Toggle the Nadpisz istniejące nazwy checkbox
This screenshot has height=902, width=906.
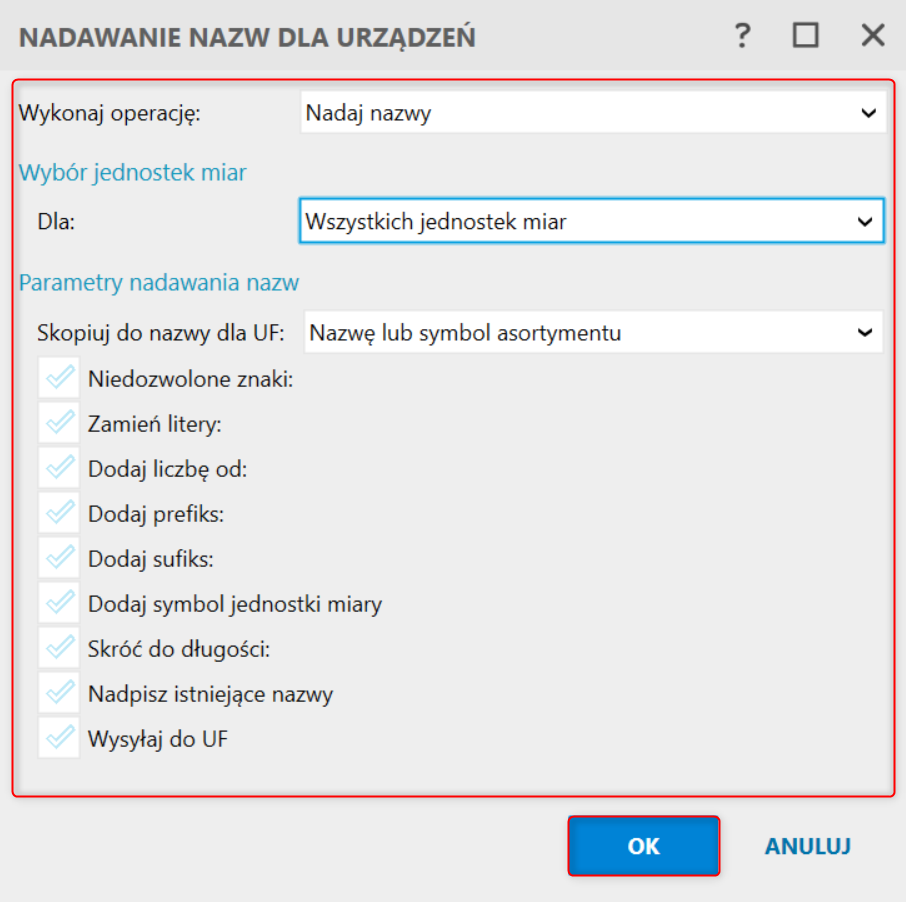click(x=60, y=694)
